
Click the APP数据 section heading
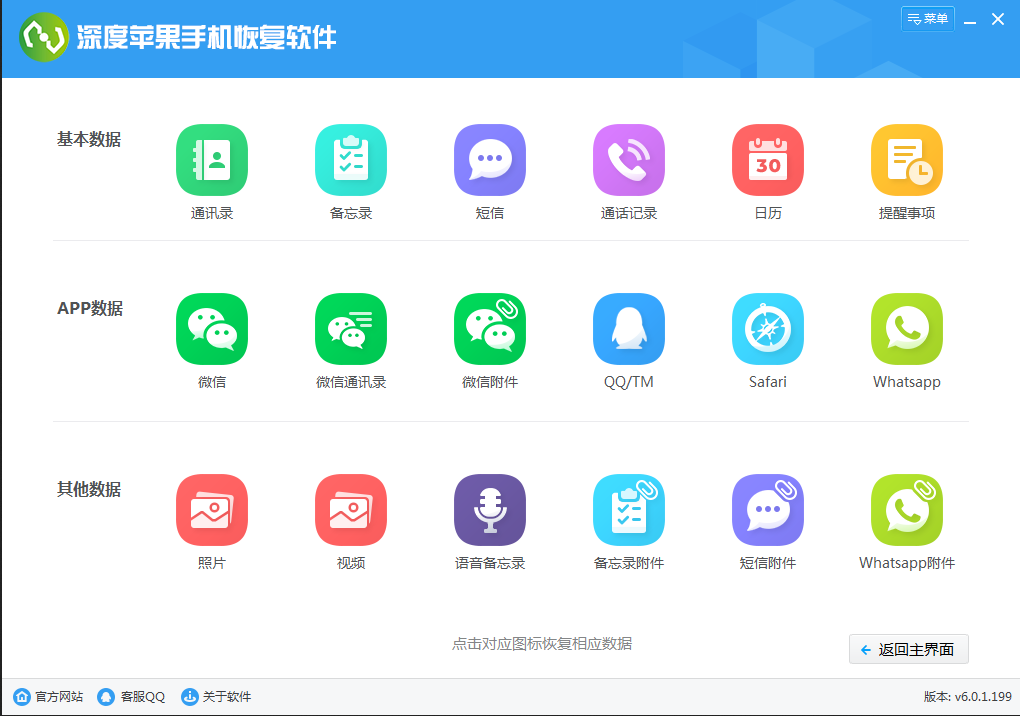tap(90, 308)
